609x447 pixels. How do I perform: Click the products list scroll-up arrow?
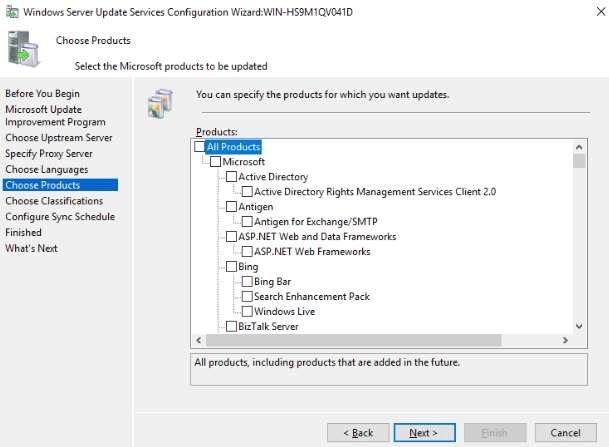coord(579,147)
